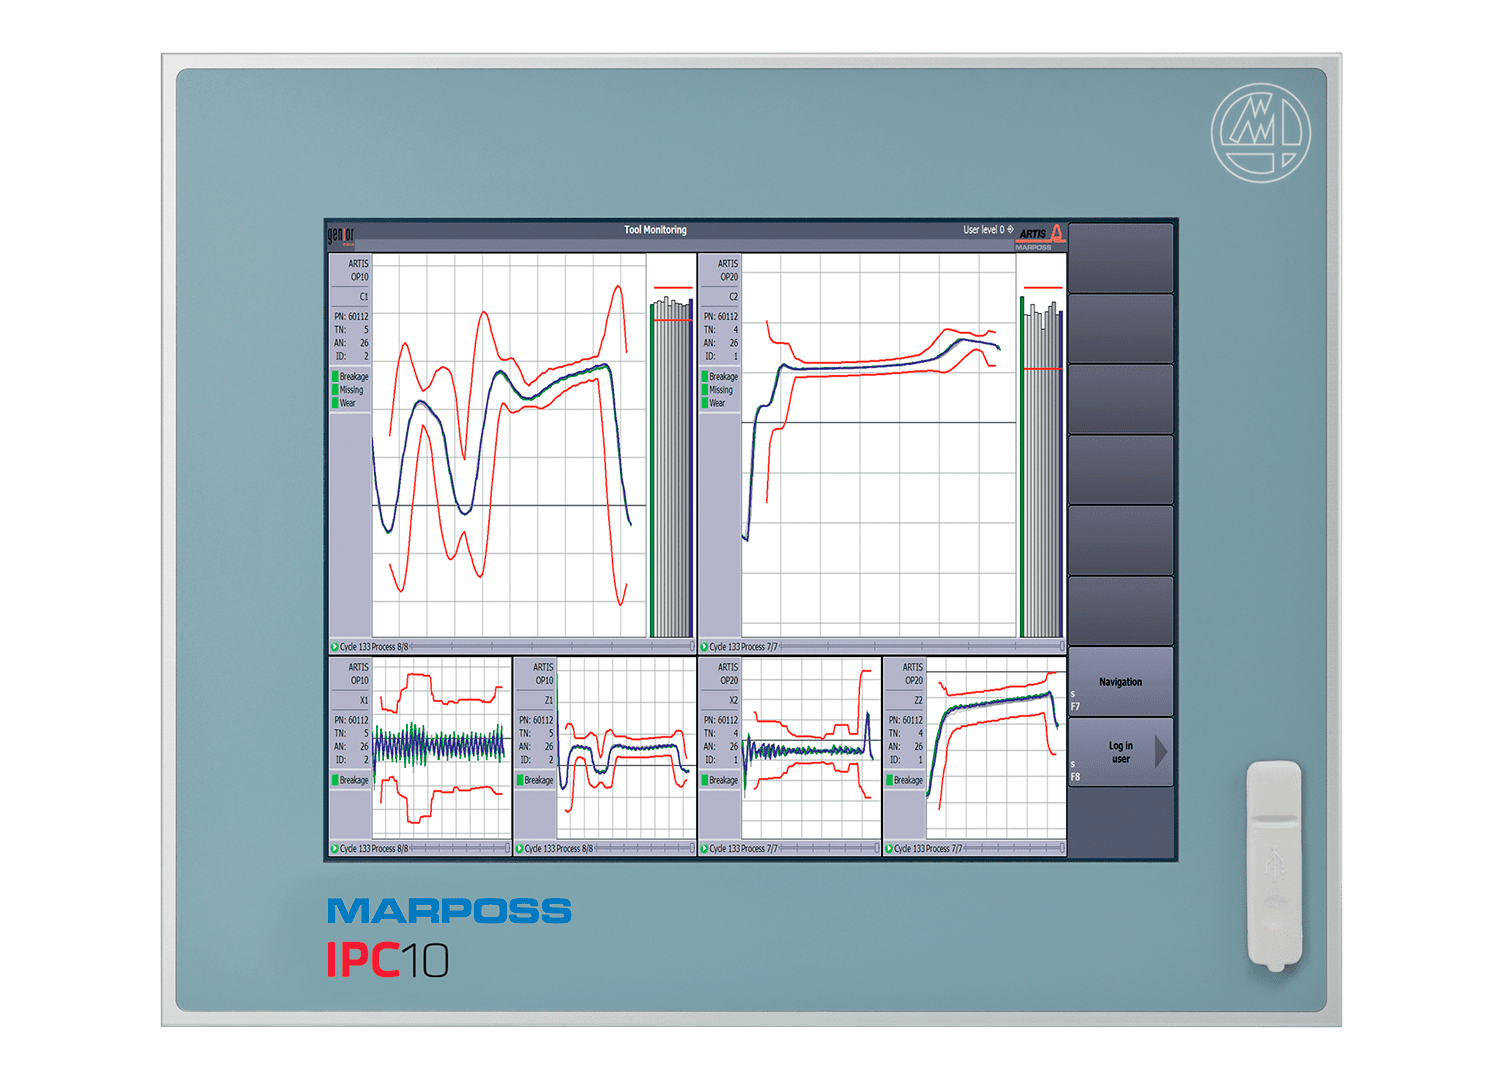Click the Tool Monitoring title text

point(656,230)
